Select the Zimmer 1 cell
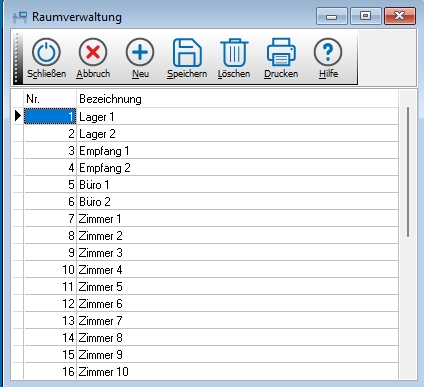424x387 pixels. point(237,219)
